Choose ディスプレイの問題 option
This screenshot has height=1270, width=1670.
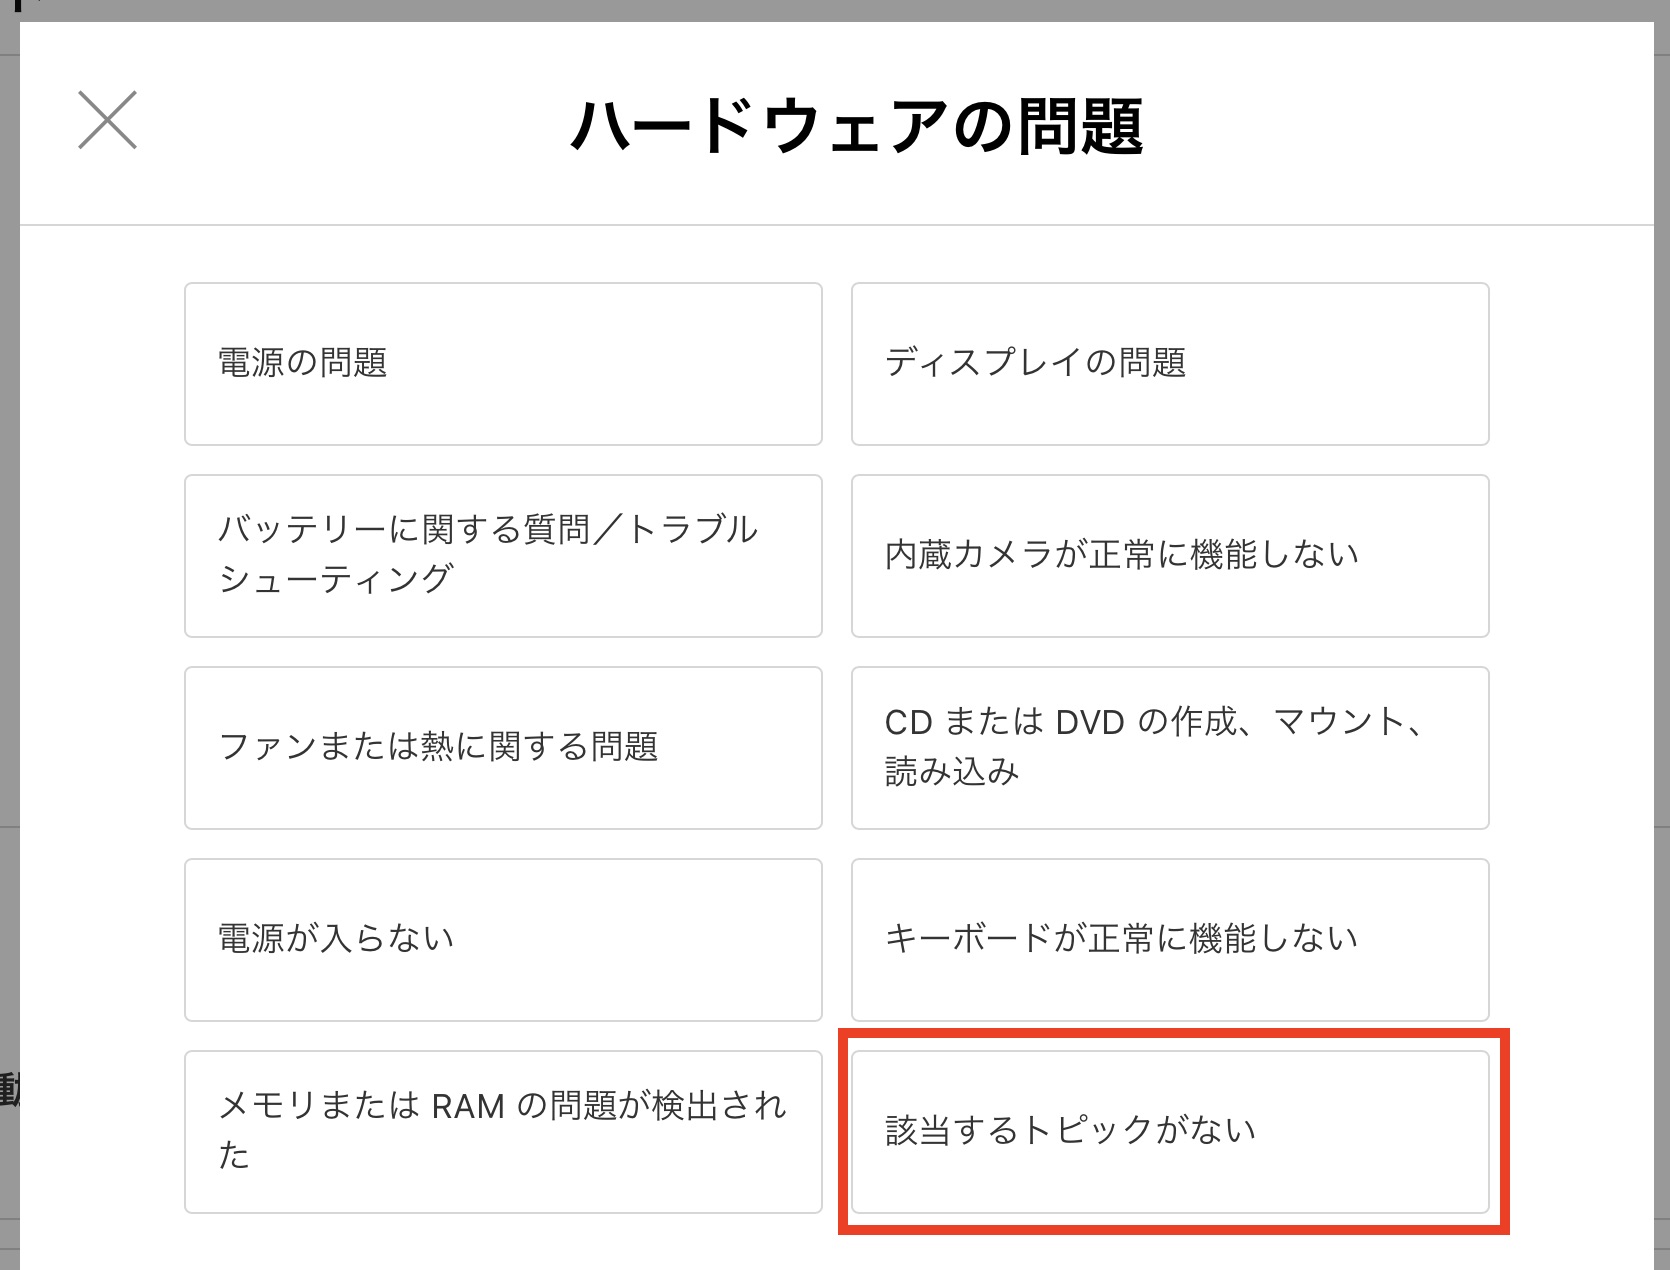[x=1170, y=364]
